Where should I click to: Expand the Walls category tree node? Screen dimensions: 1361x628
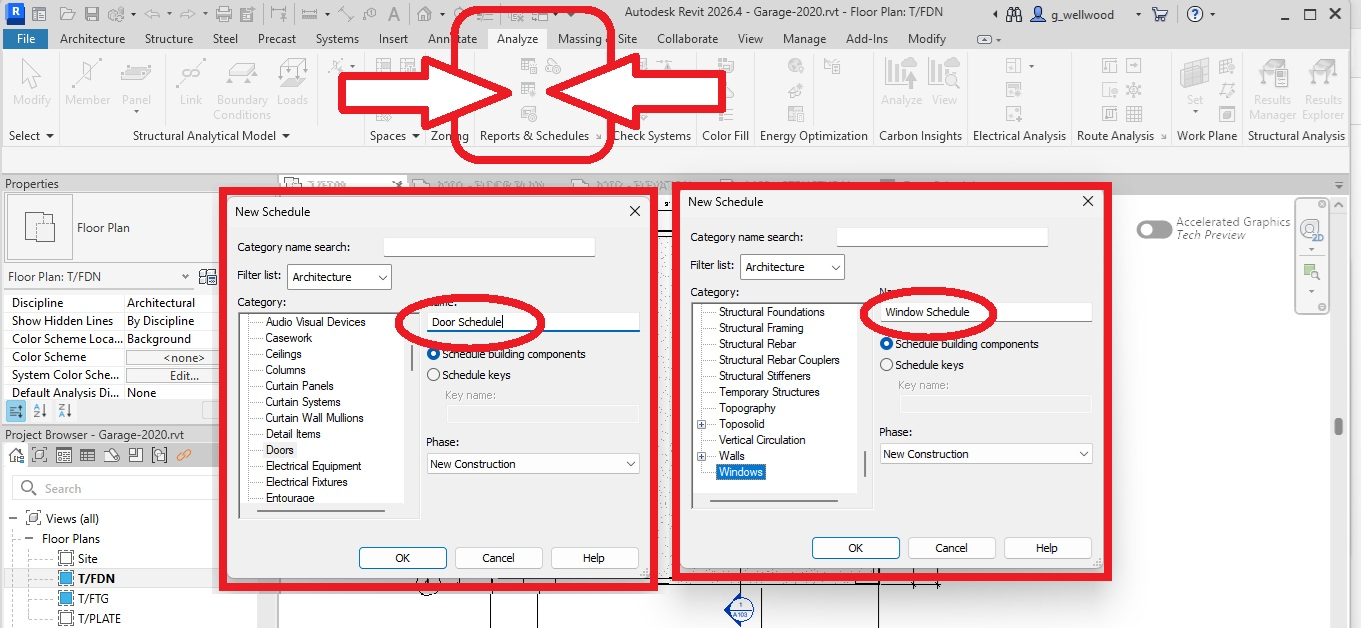pyautogui.click(x=701, y=456)
